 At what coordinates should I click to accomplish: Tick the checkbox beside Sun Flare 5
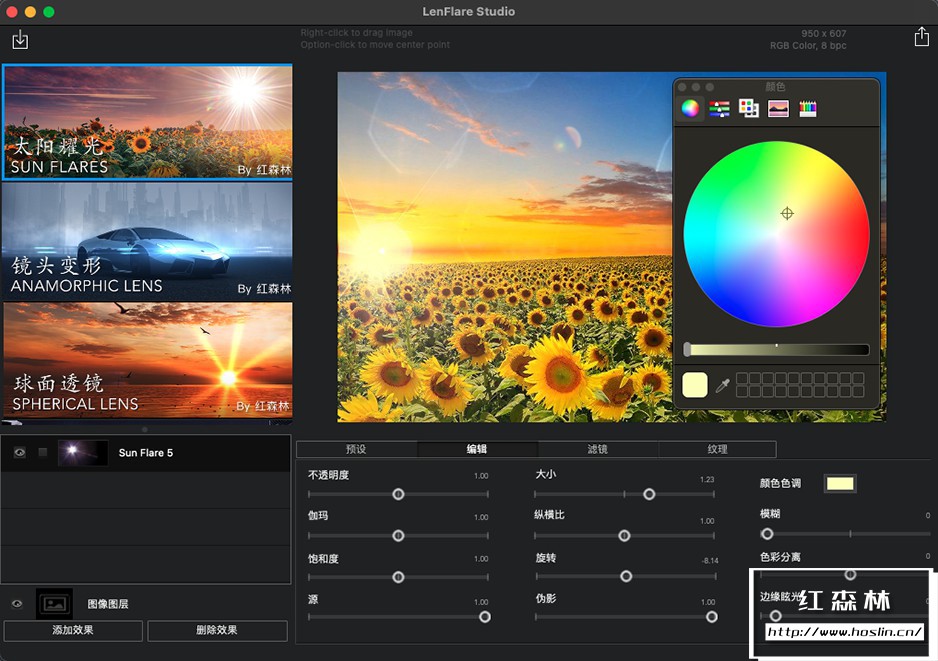[43, 453]
